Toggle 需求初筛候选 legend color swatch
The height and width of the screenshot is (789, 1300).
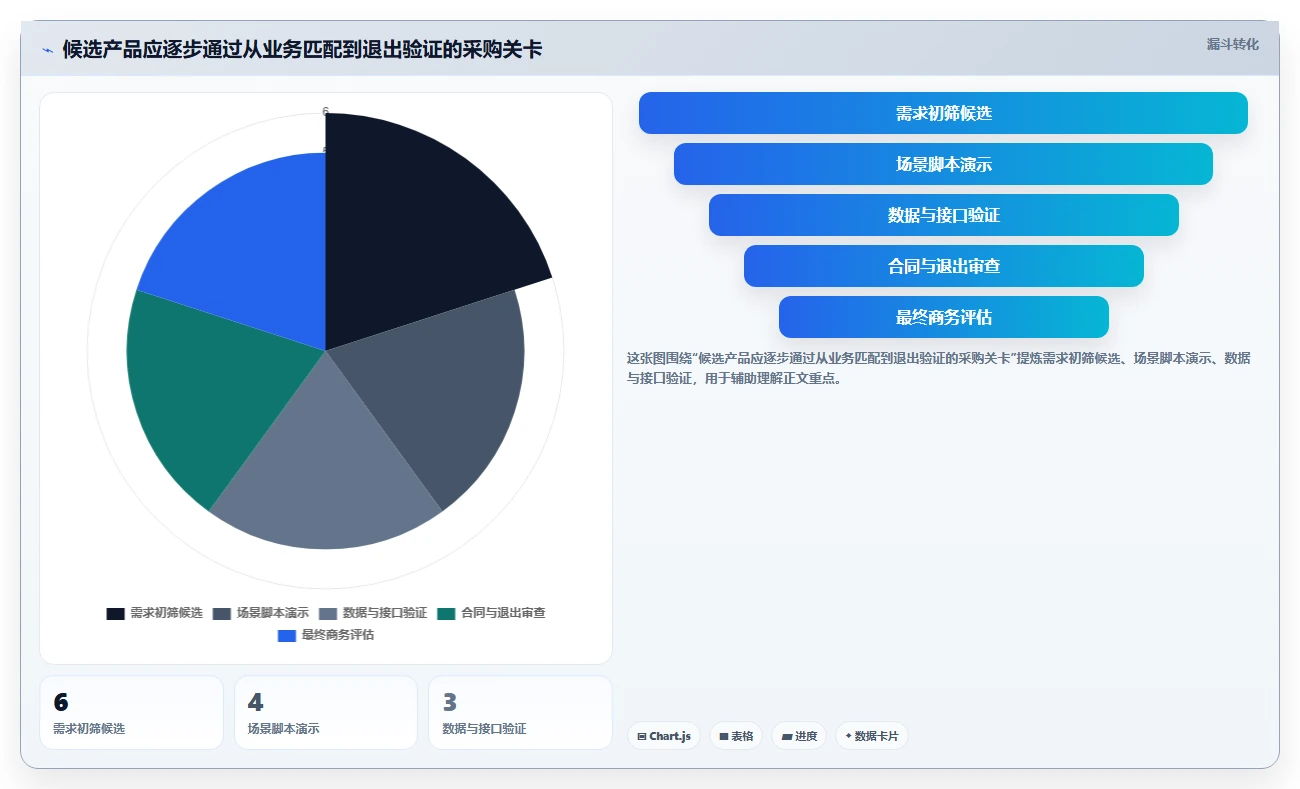[116, 613]
